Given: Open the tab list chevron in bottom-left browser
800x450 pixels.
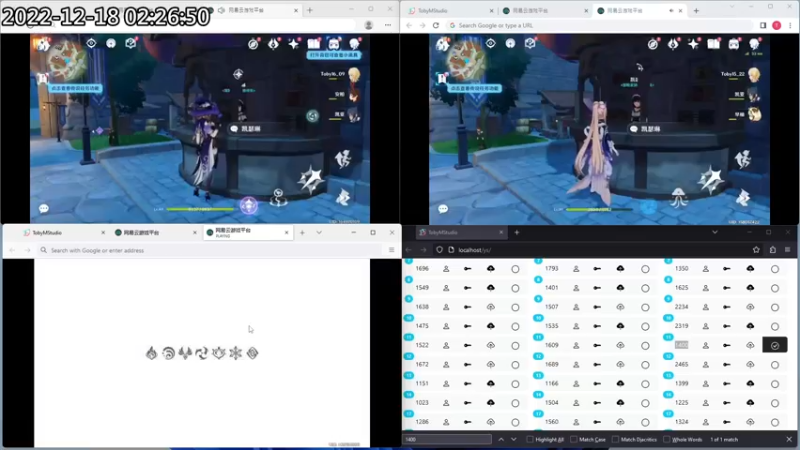Looking at the screenshot, I should (x=319, y=233).
